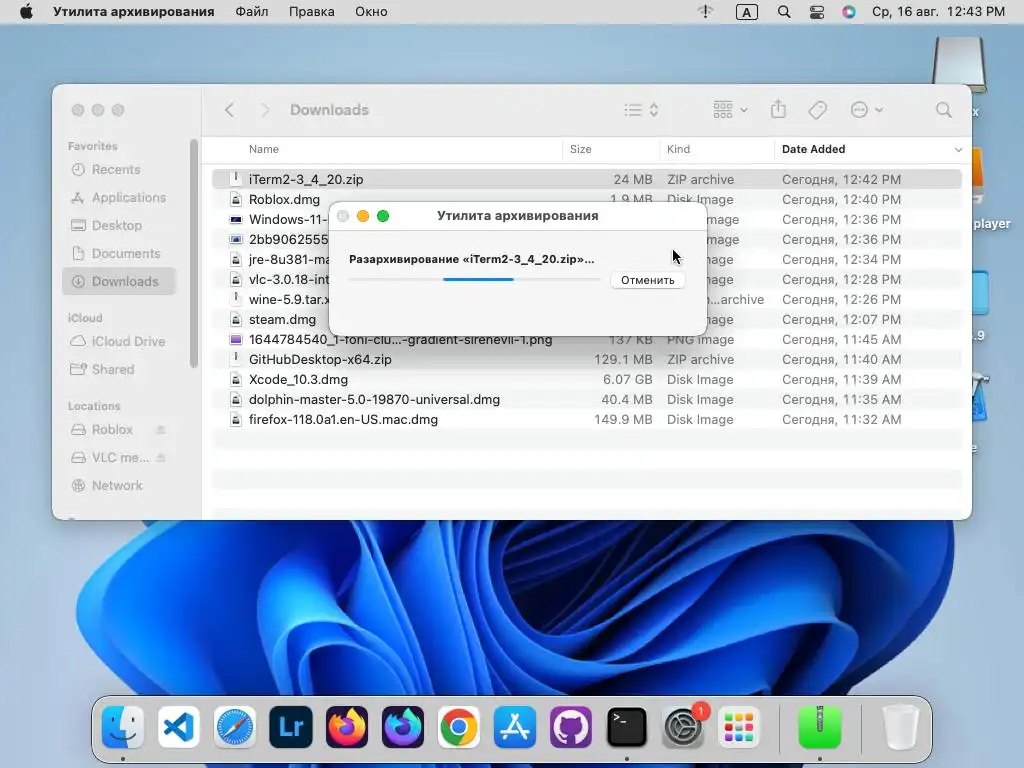1024x768 pixels.
Task: Click the extraction progress bar
Action: [x=474, y=280]
